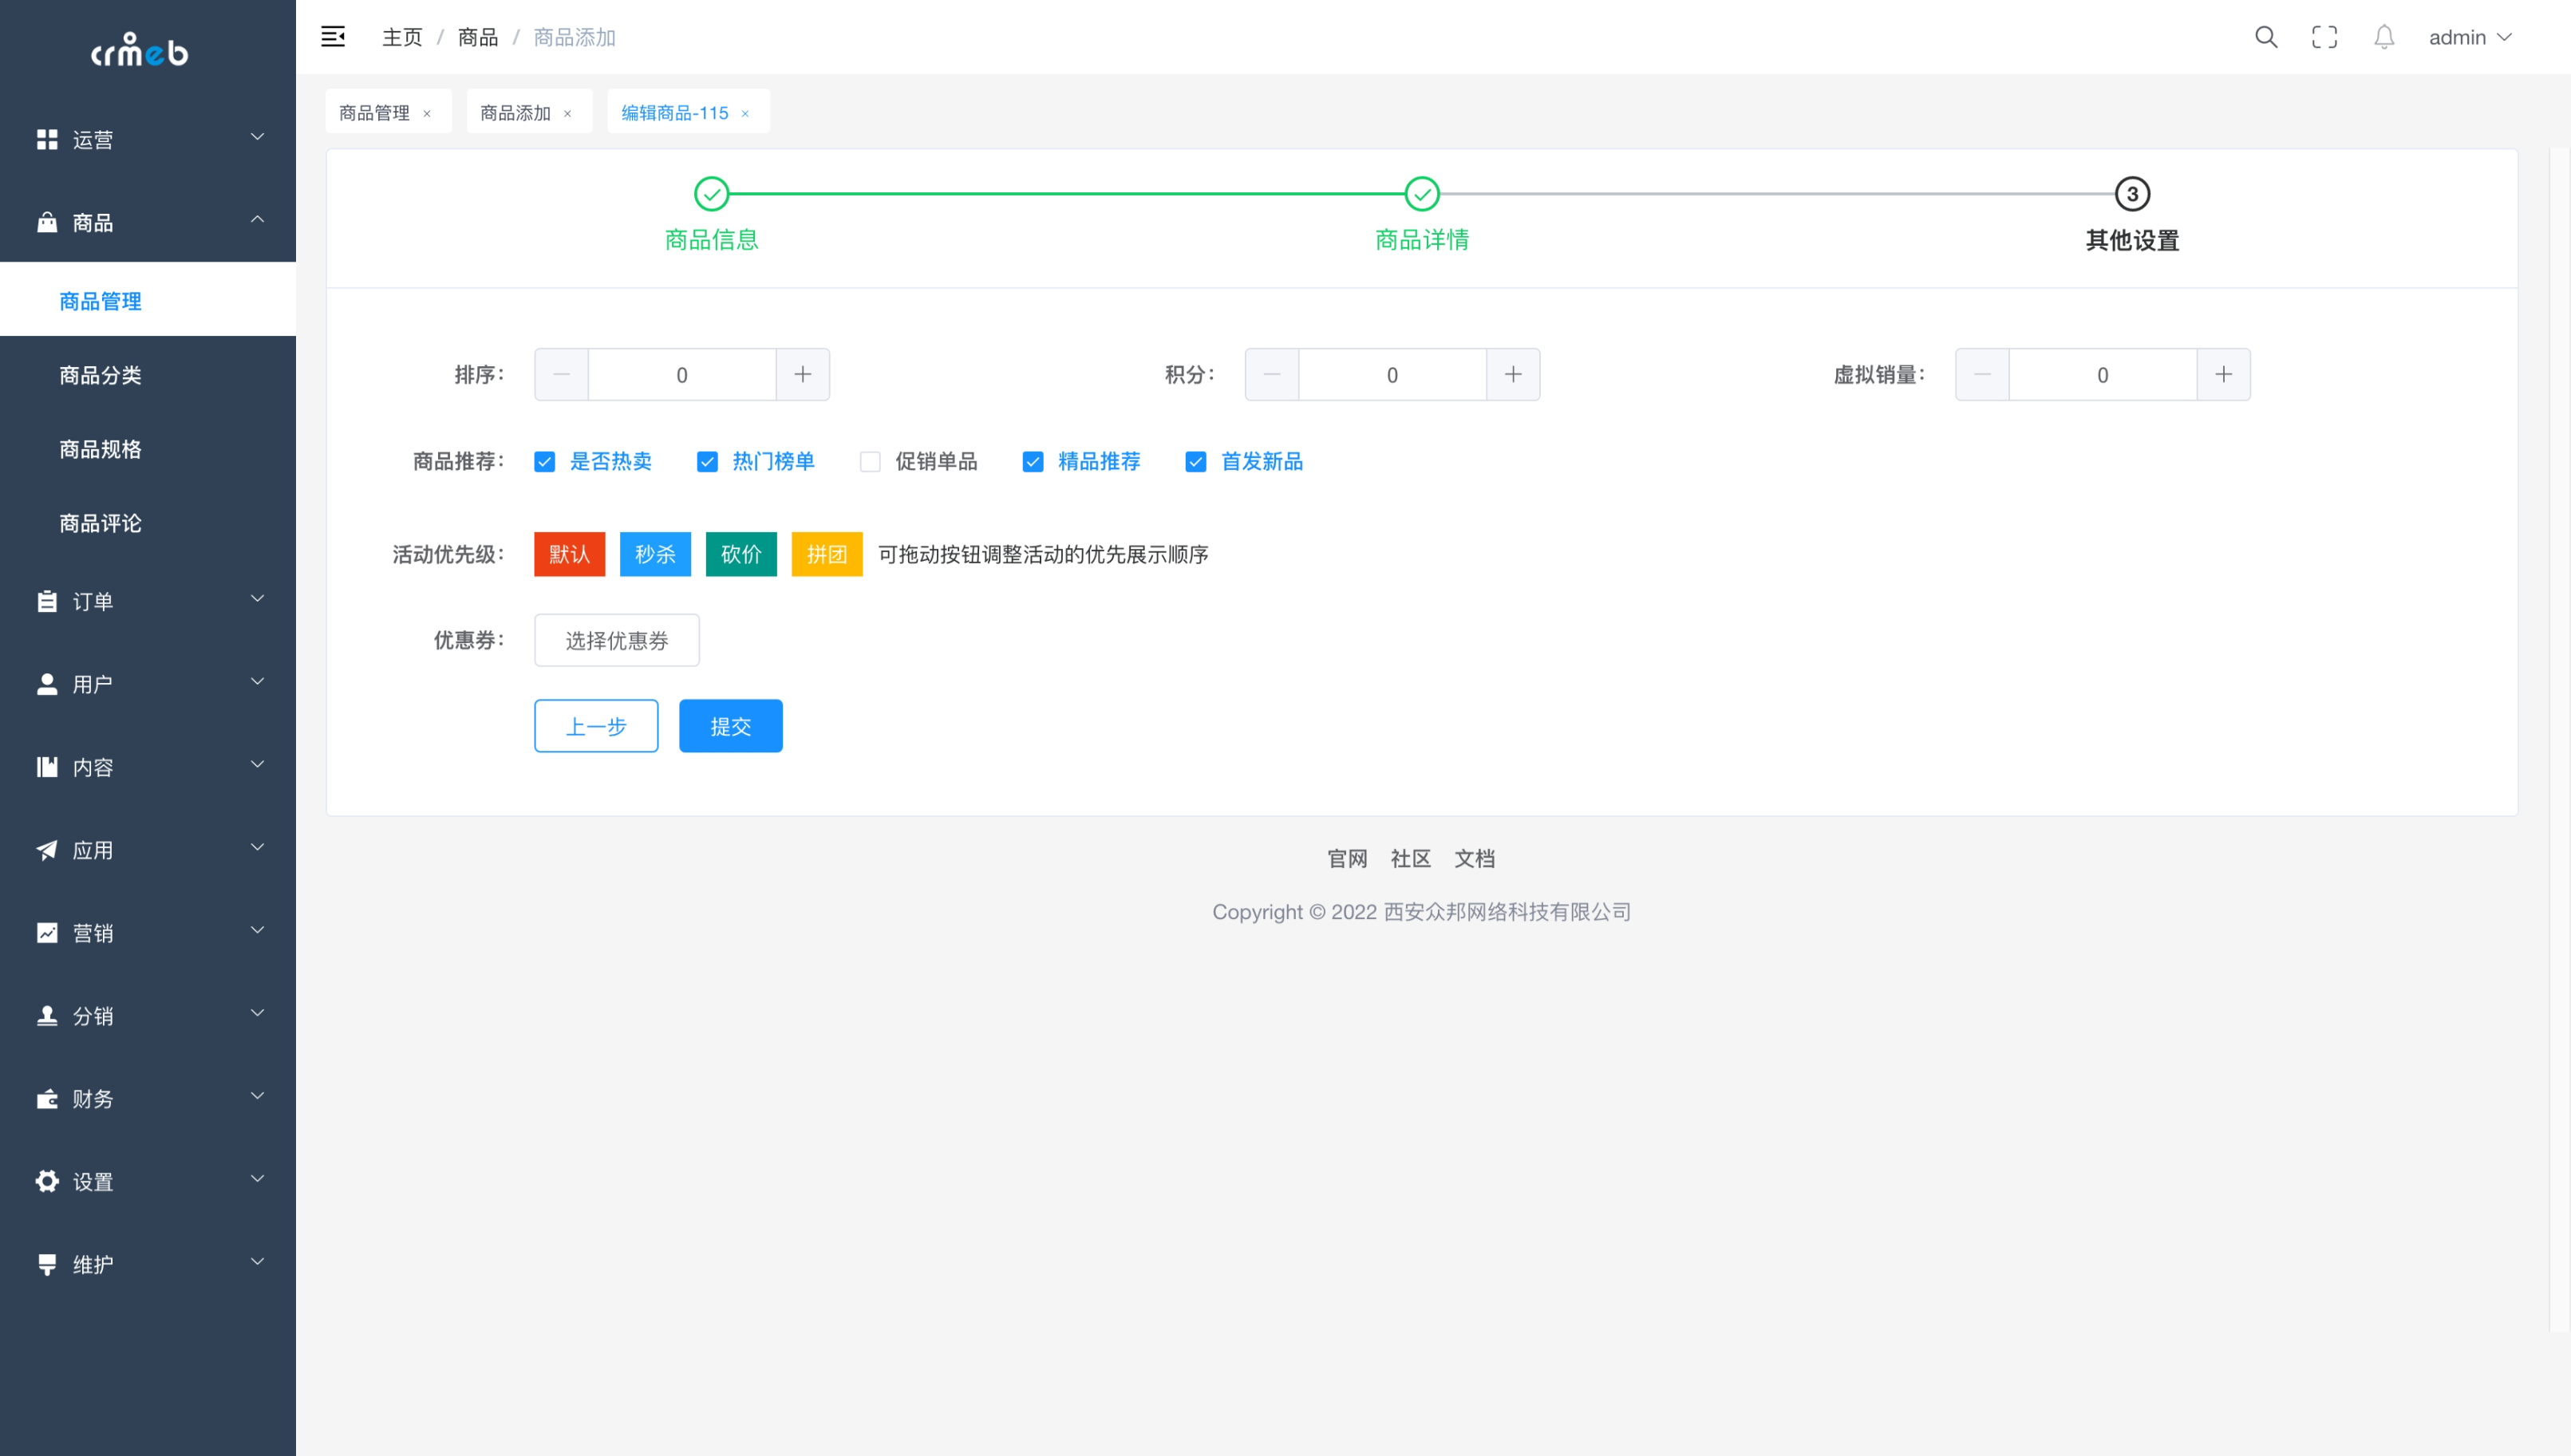The height and width of the screenshot is (1456, 2571).
Task: Click the 维护 maintenance icon
Action: pos(47,1264)
